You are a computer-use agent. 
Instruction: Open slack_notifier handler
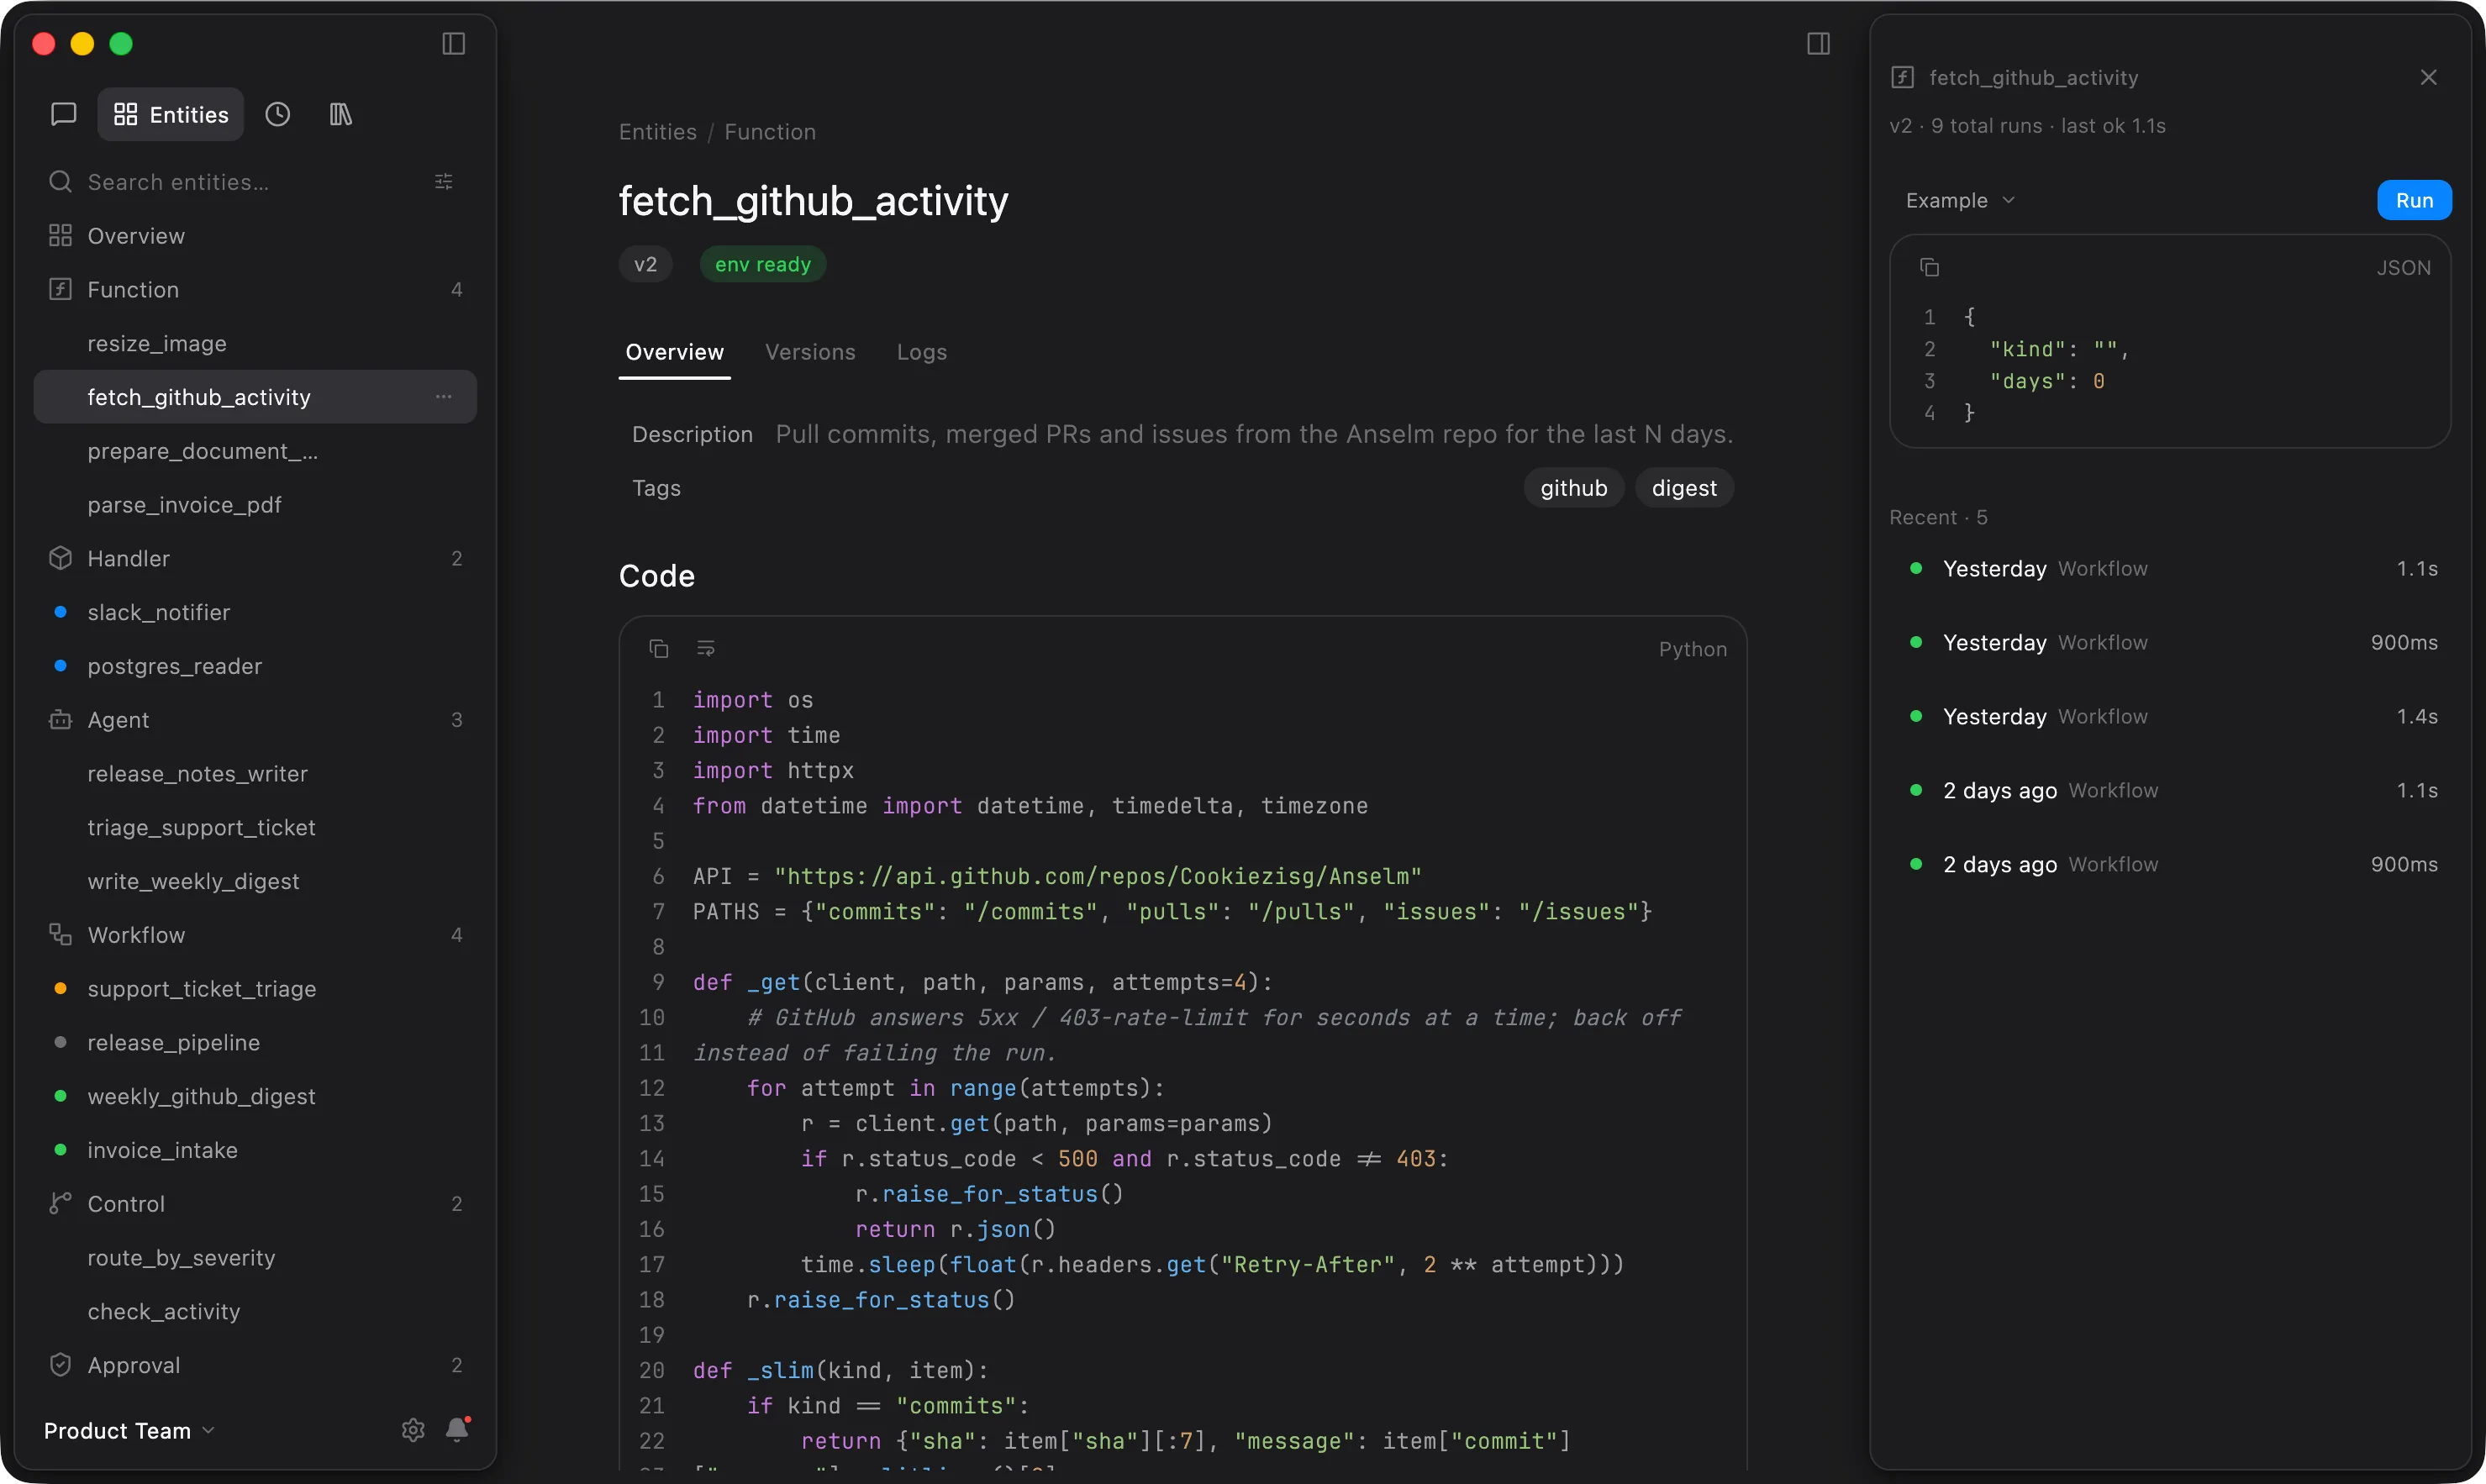tap(255, 612)
